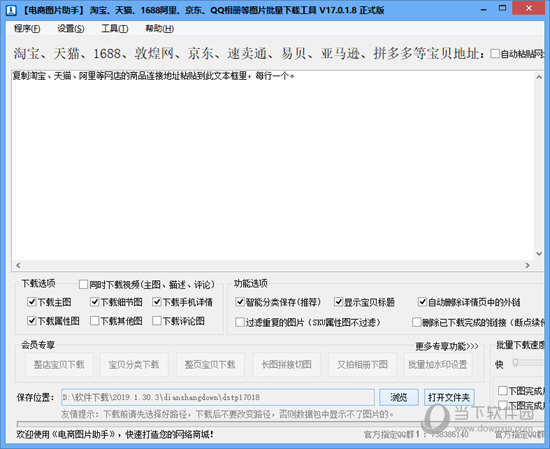Click the 又拍相册下图 button
This screenshot has height=449, width=550.
[x=362, y=365]
